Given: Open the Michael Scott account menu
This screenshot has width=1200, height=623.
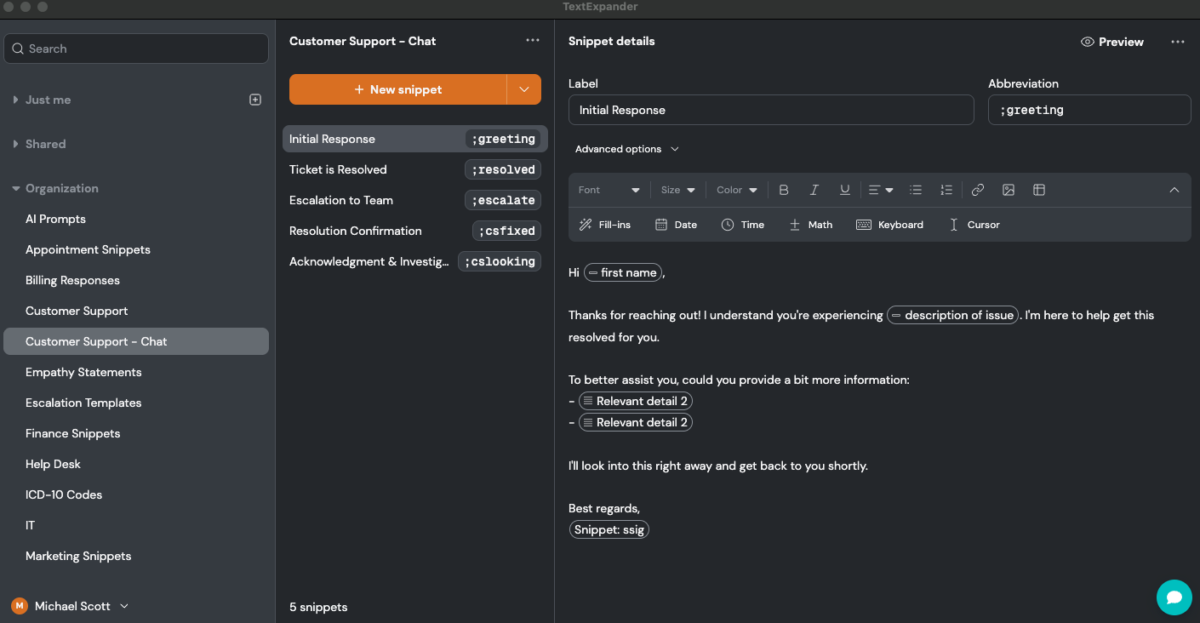Looking at the screenshot, I should point(70,606).
